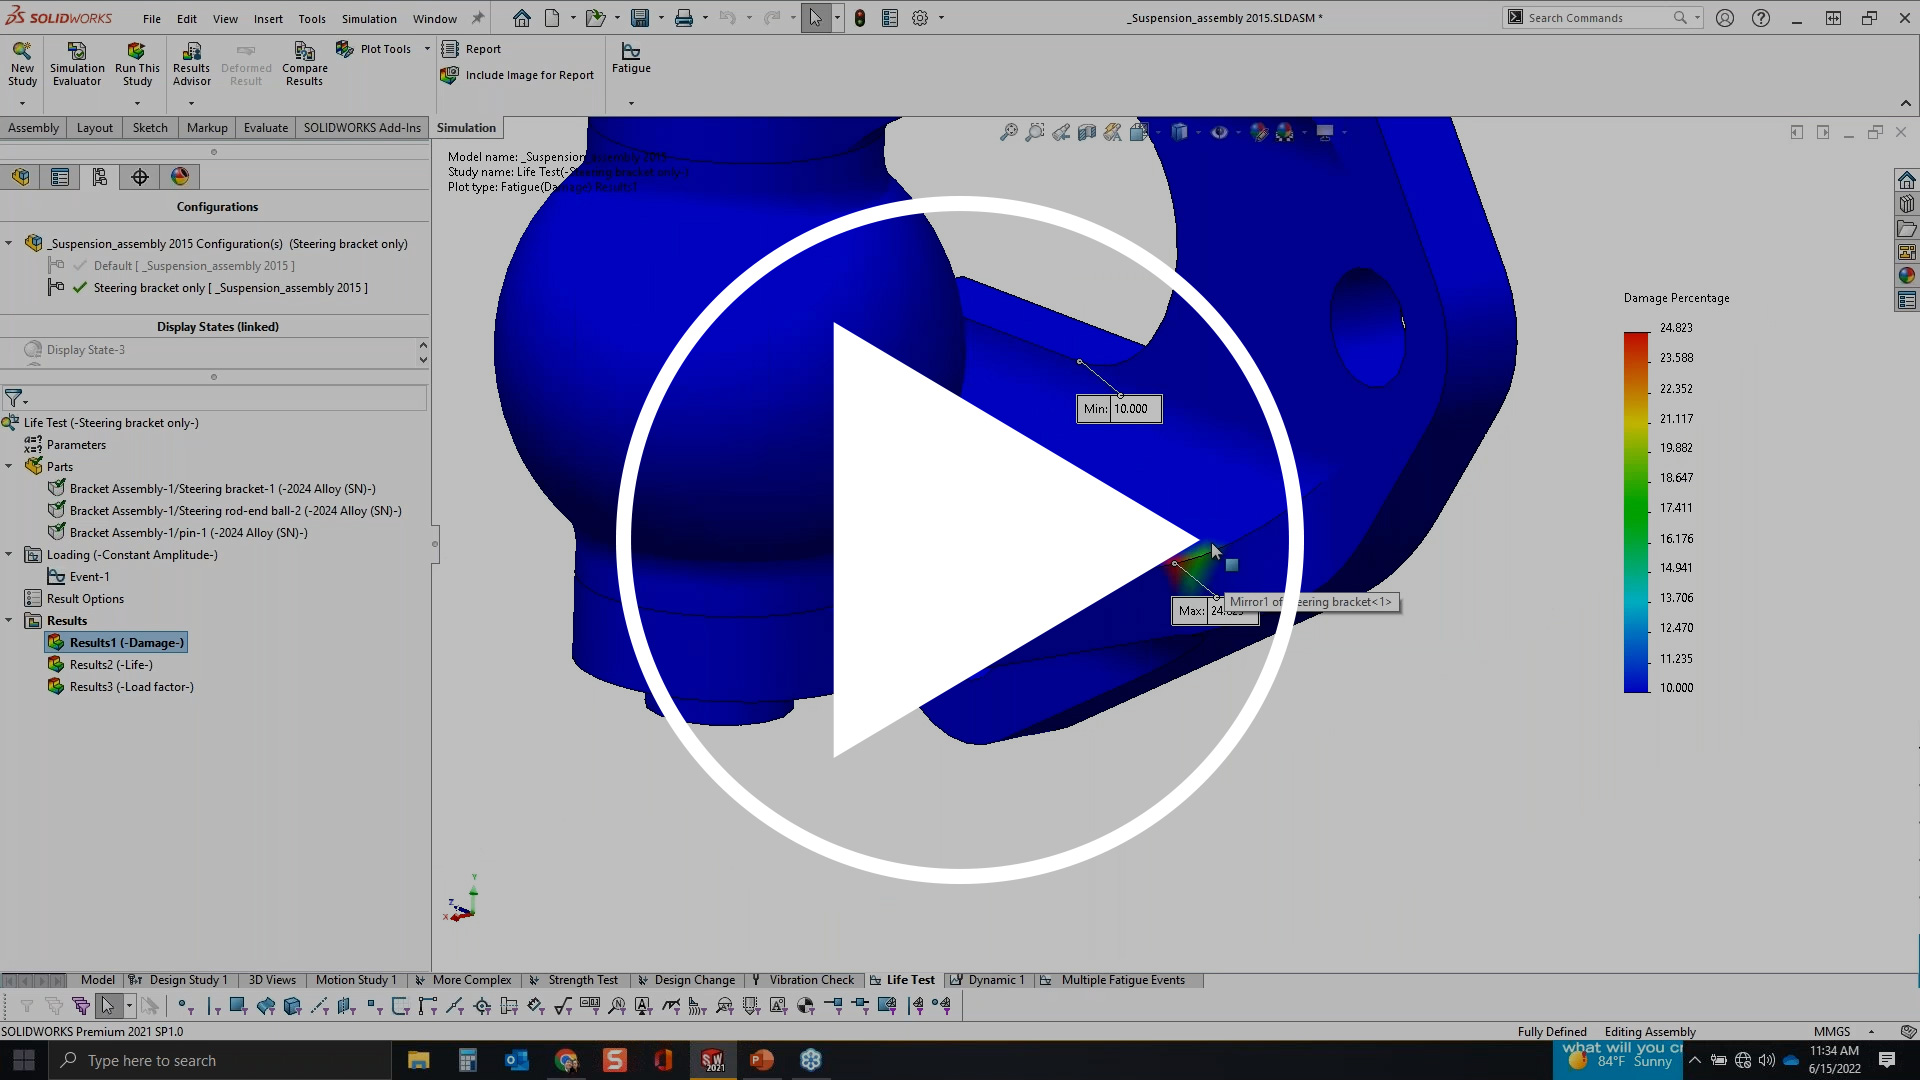Open Outlook from the taskbar

pyautogui.click(x=516, y=1060)
